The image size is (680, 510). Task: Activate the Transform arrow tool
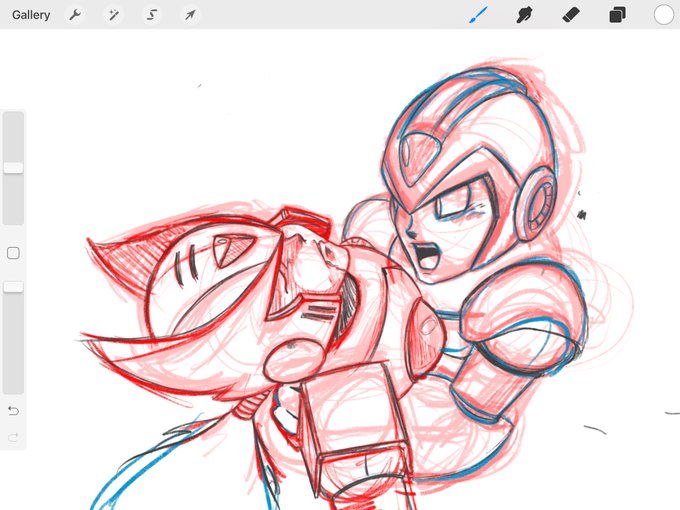tap(190, 15)
